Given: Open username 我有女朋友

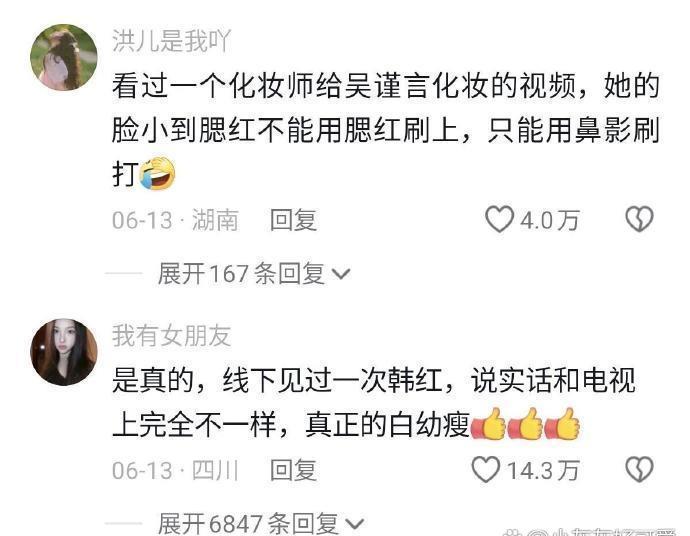Looking at the screenshot, I should click(171, 336).
